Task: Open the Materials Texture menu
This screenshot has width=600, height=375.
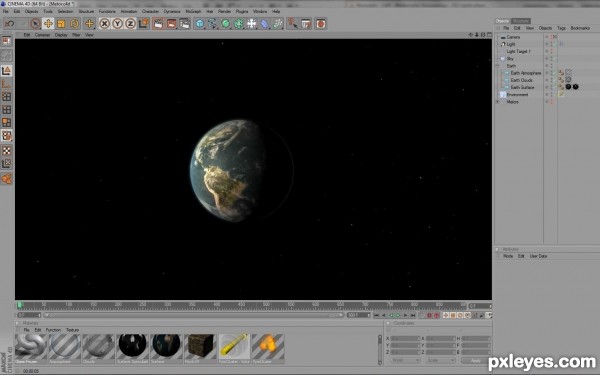Action: click(x=72, y=330)
